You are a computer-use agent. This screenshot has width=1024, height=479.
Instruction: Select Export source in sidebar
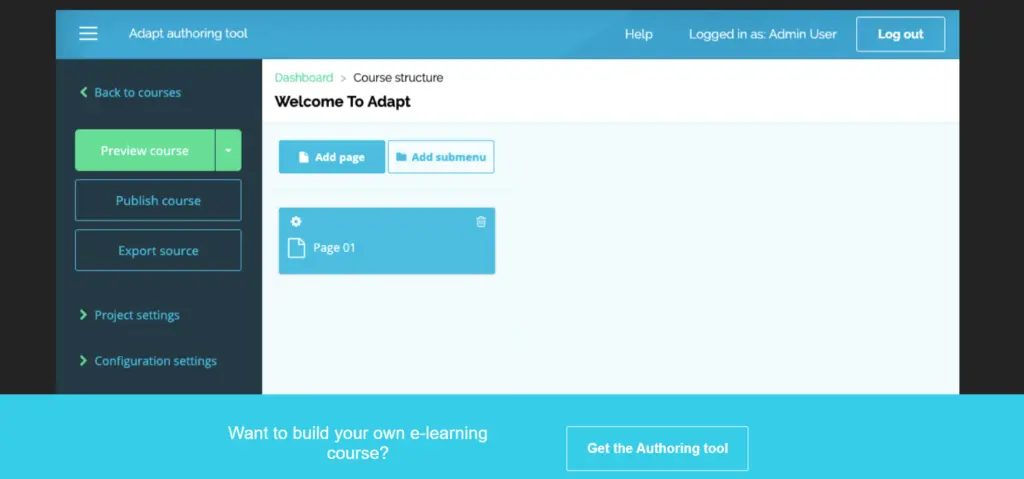(158, 251)
